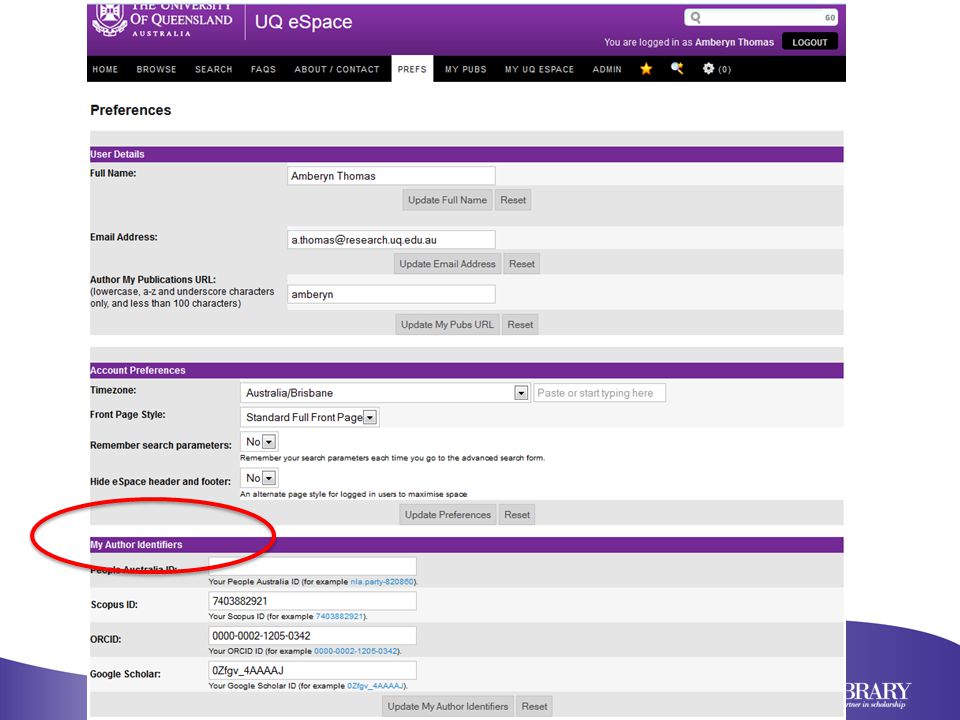Click the 'ORCID:' label

pyautogui.click(x=107, y=639)
